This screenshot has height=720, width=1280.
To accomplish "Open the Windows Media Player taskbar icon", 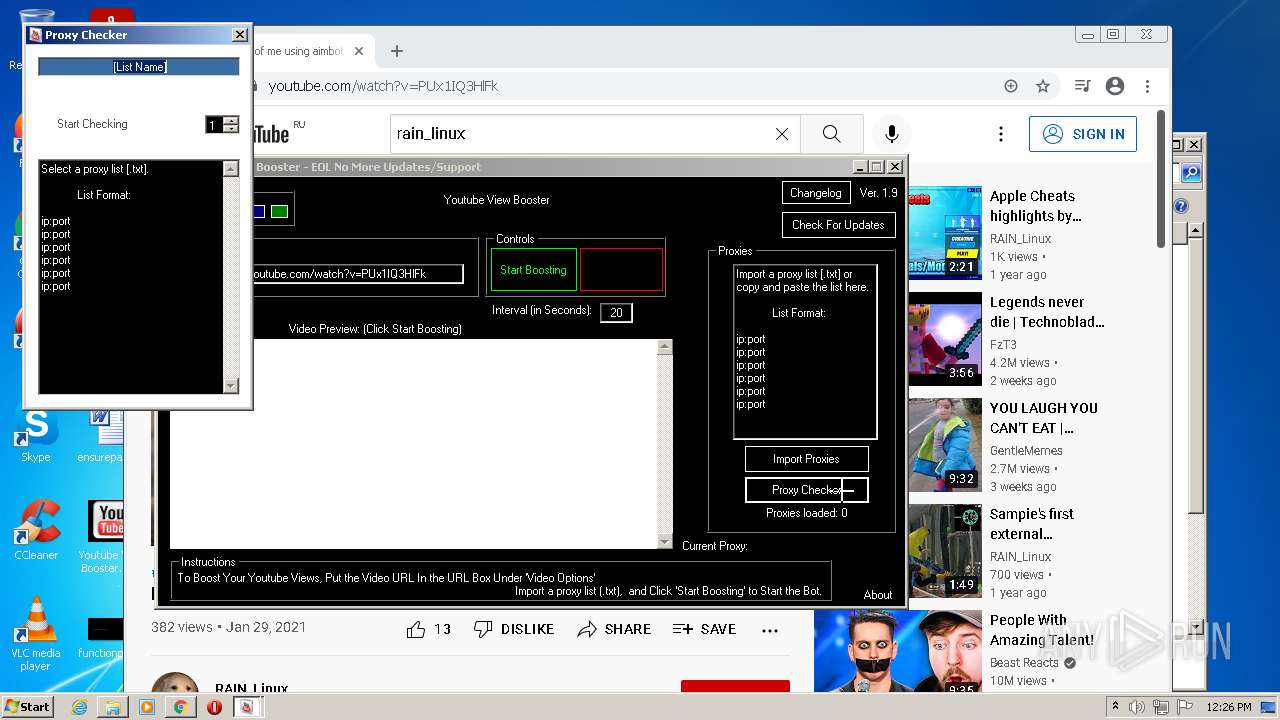I will [x=147, y=707].
